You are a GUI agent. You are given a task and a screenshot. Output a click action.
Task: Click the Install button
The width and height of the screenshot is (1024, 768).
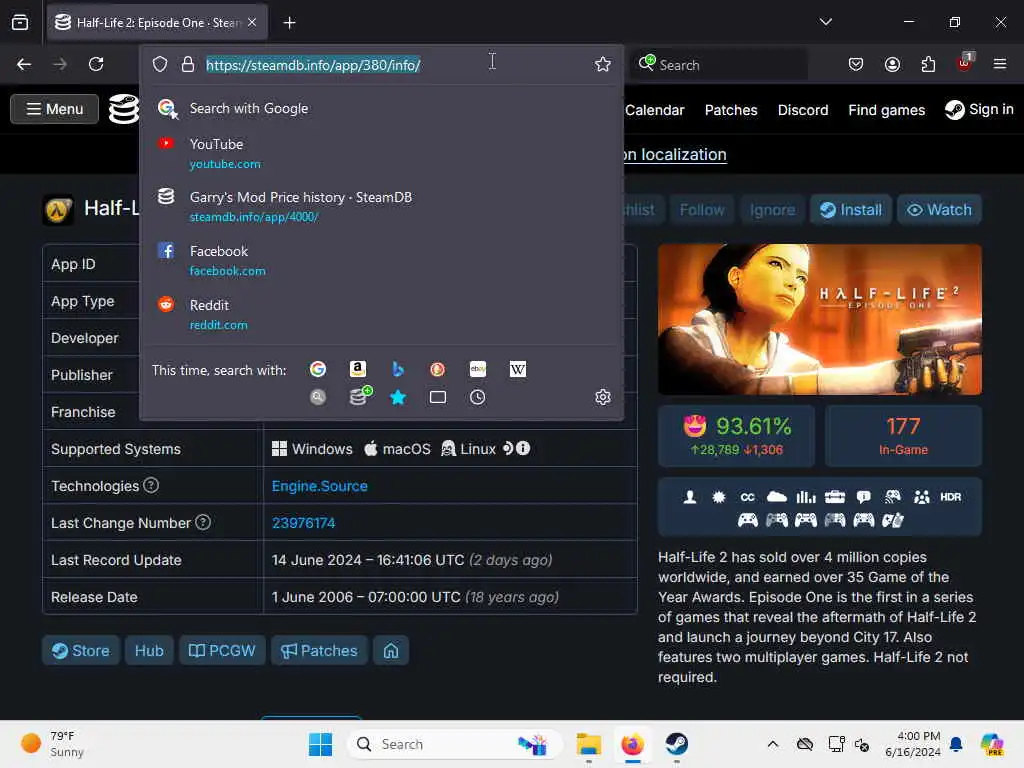(851, 210)
